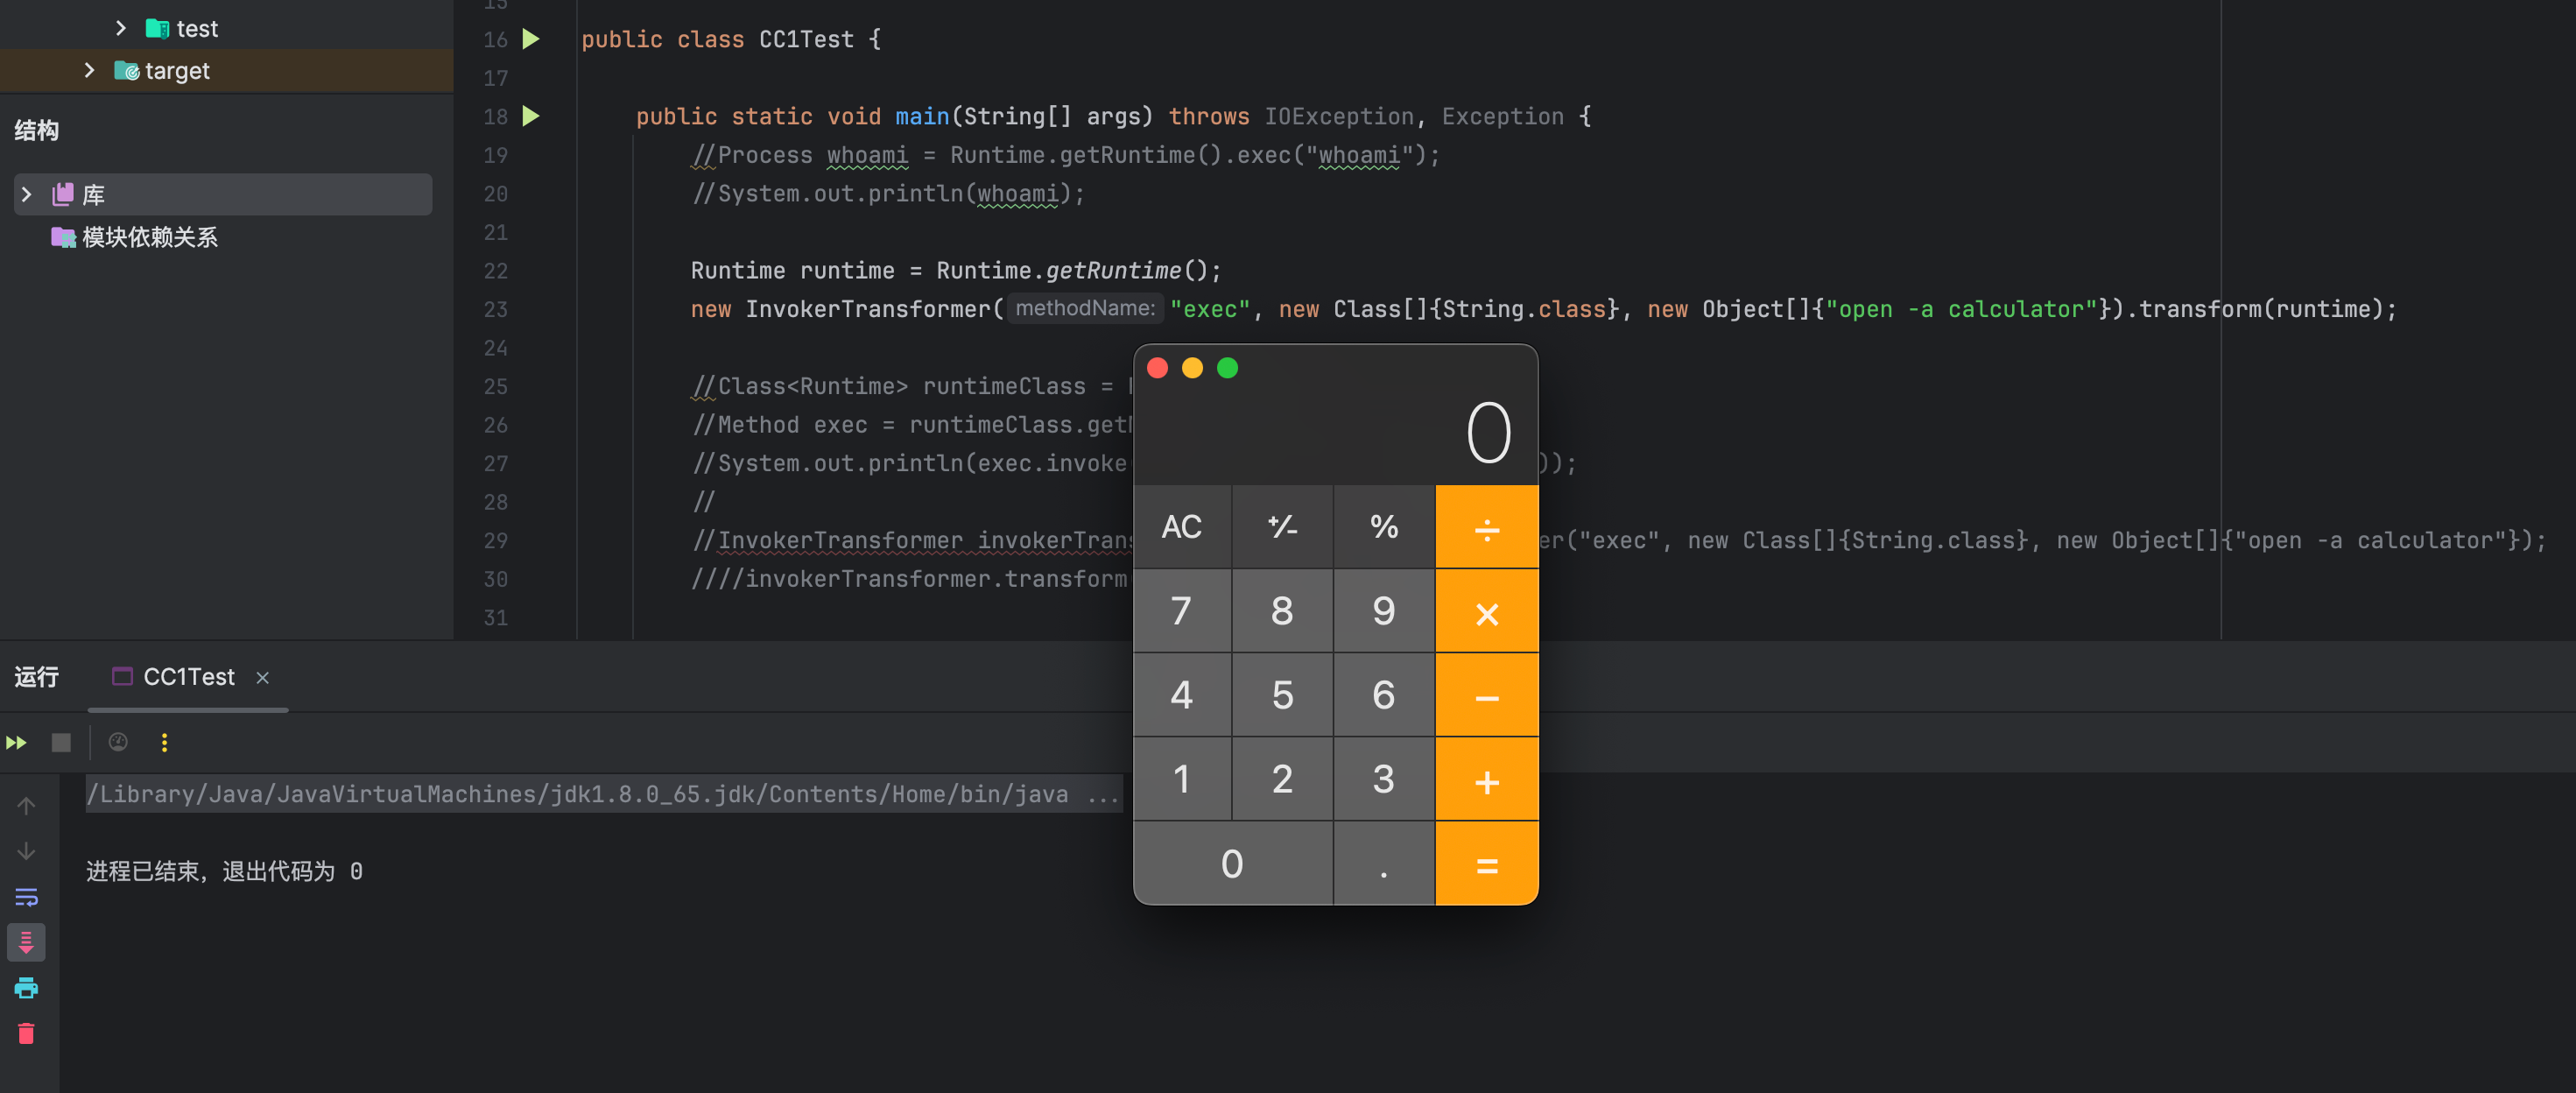Click the equals key on the Calculator
The width and height of the screenshot is (2576, 1093).
pyautogui.click(x=1487, y=864)
